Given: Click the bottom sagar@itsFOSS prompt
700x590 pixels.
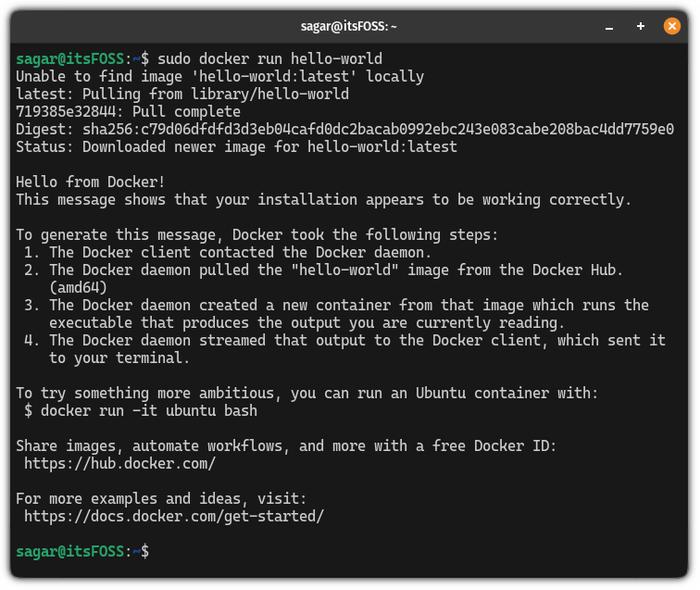Looking at the screenshot, I should tap(83, 552).
